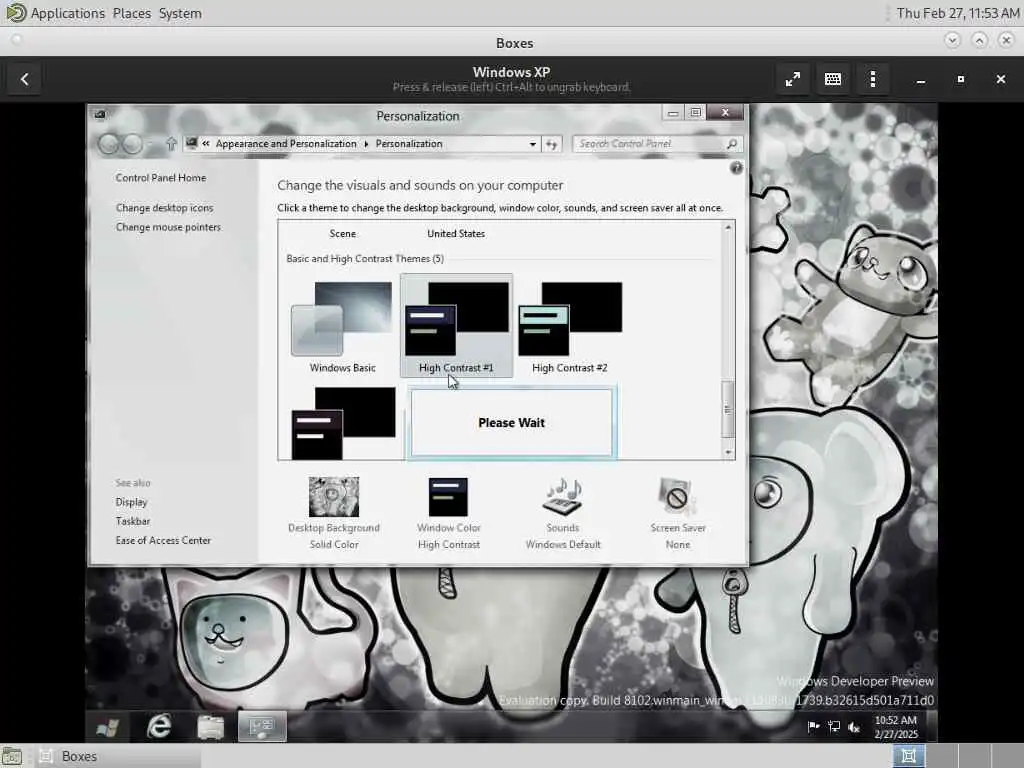Click the theme list scrollbar thumb
Screen dimensions: 1024x768
click(728, 409)
